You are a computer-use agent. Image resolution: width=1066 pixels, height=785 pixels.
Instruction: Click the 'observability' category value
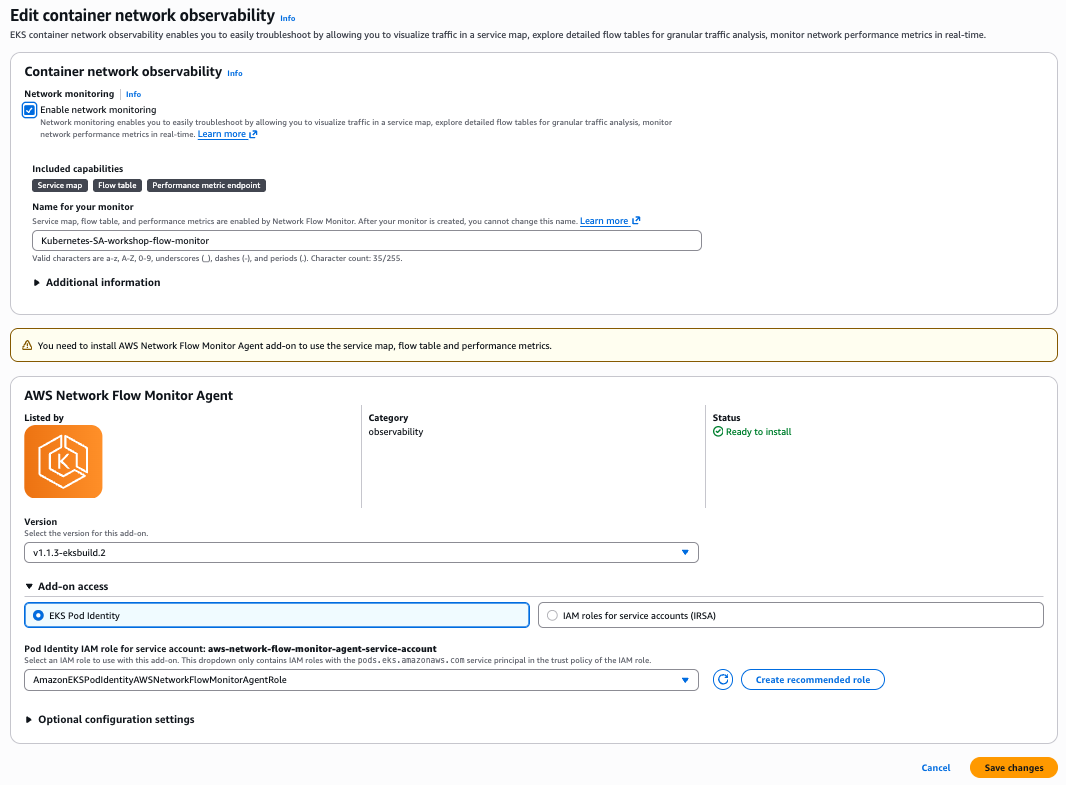396,432
